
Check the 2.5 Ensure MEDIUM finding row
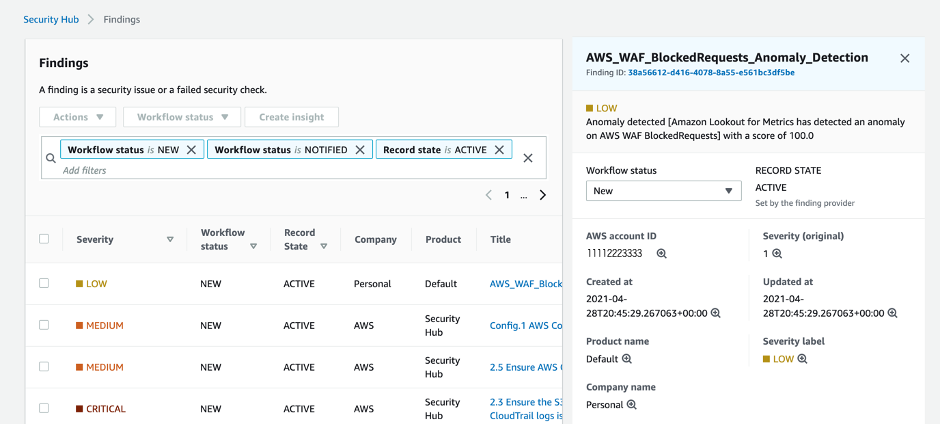coord(44,366)
